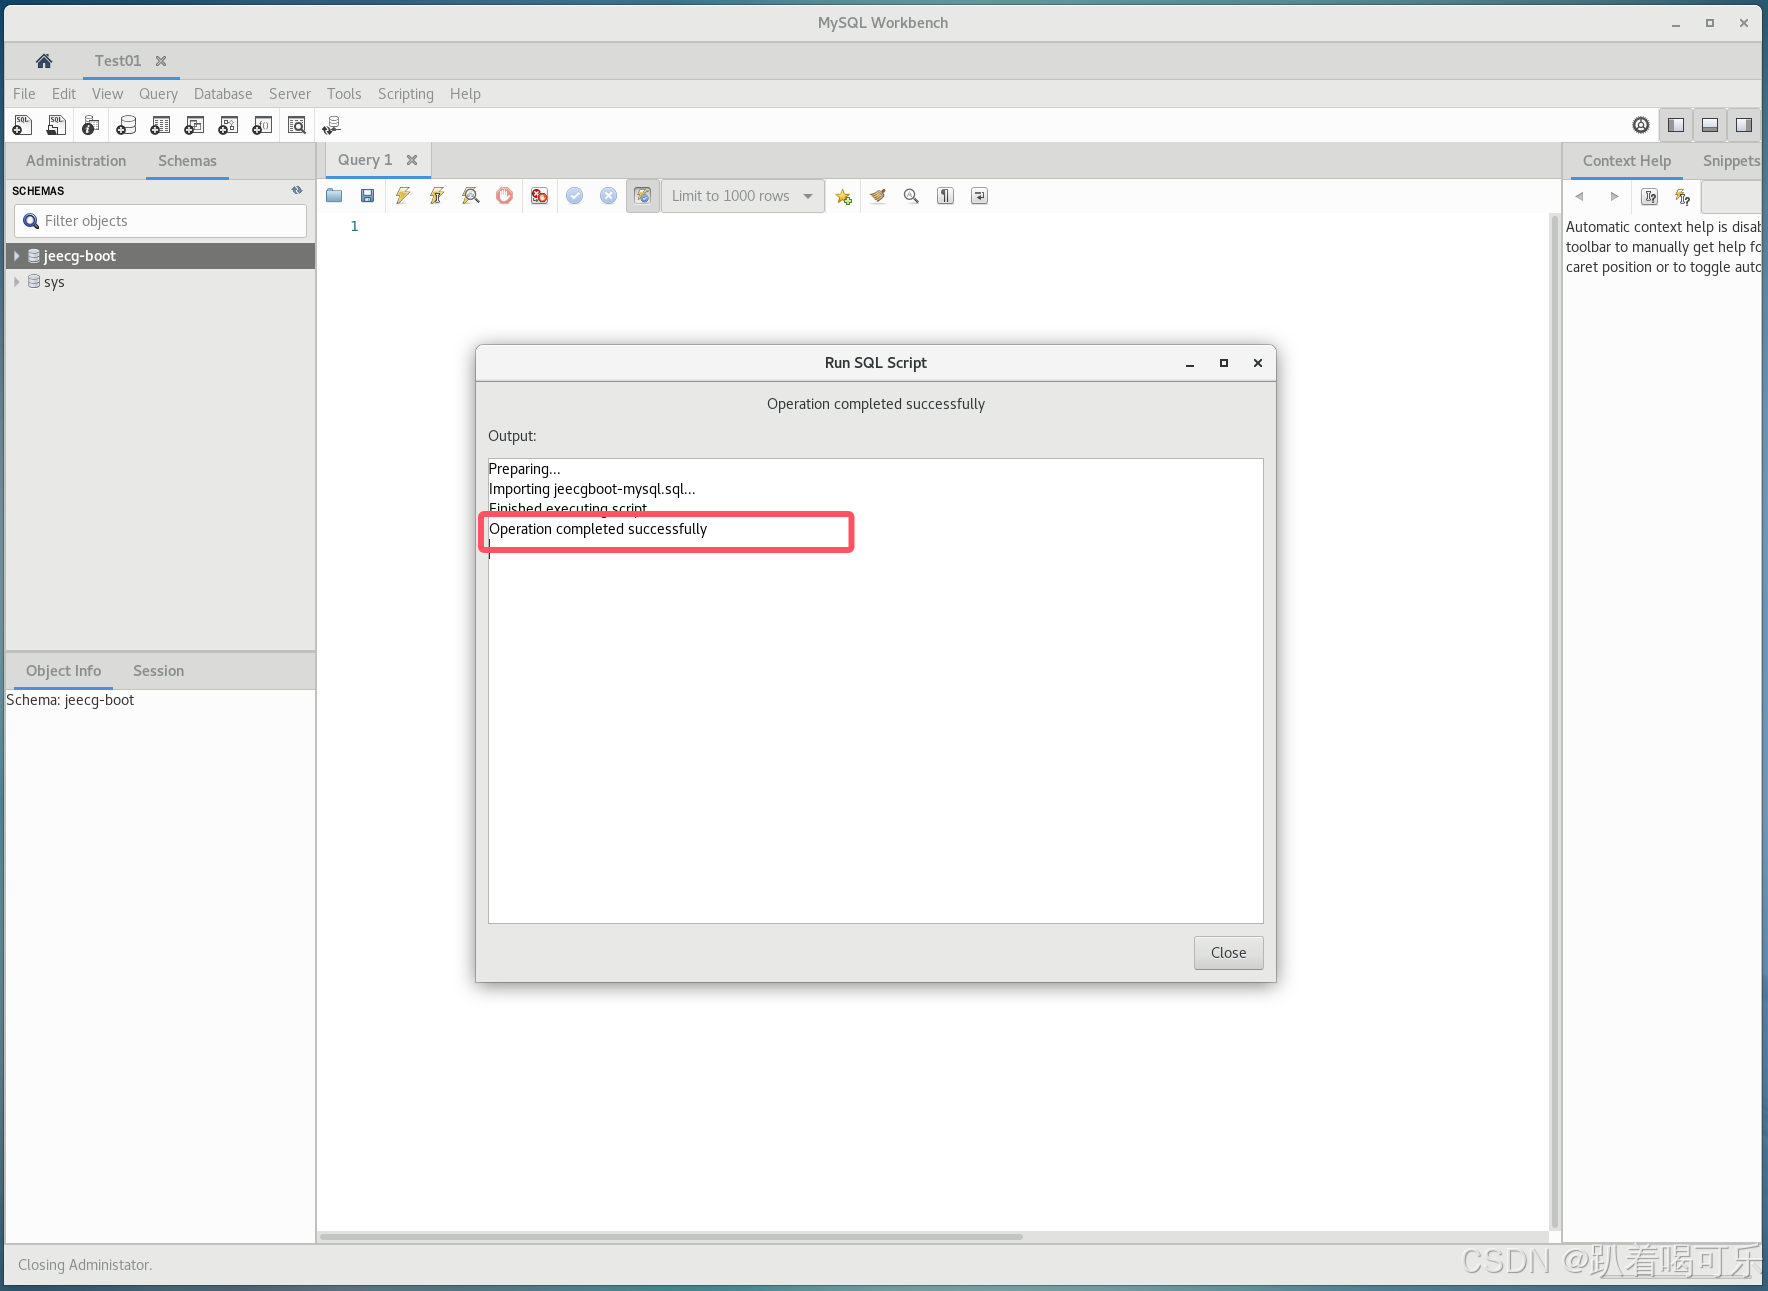This screenshot has height=1291, width=1768.
Task: Rollback the transaction
Action: point(609,196)
